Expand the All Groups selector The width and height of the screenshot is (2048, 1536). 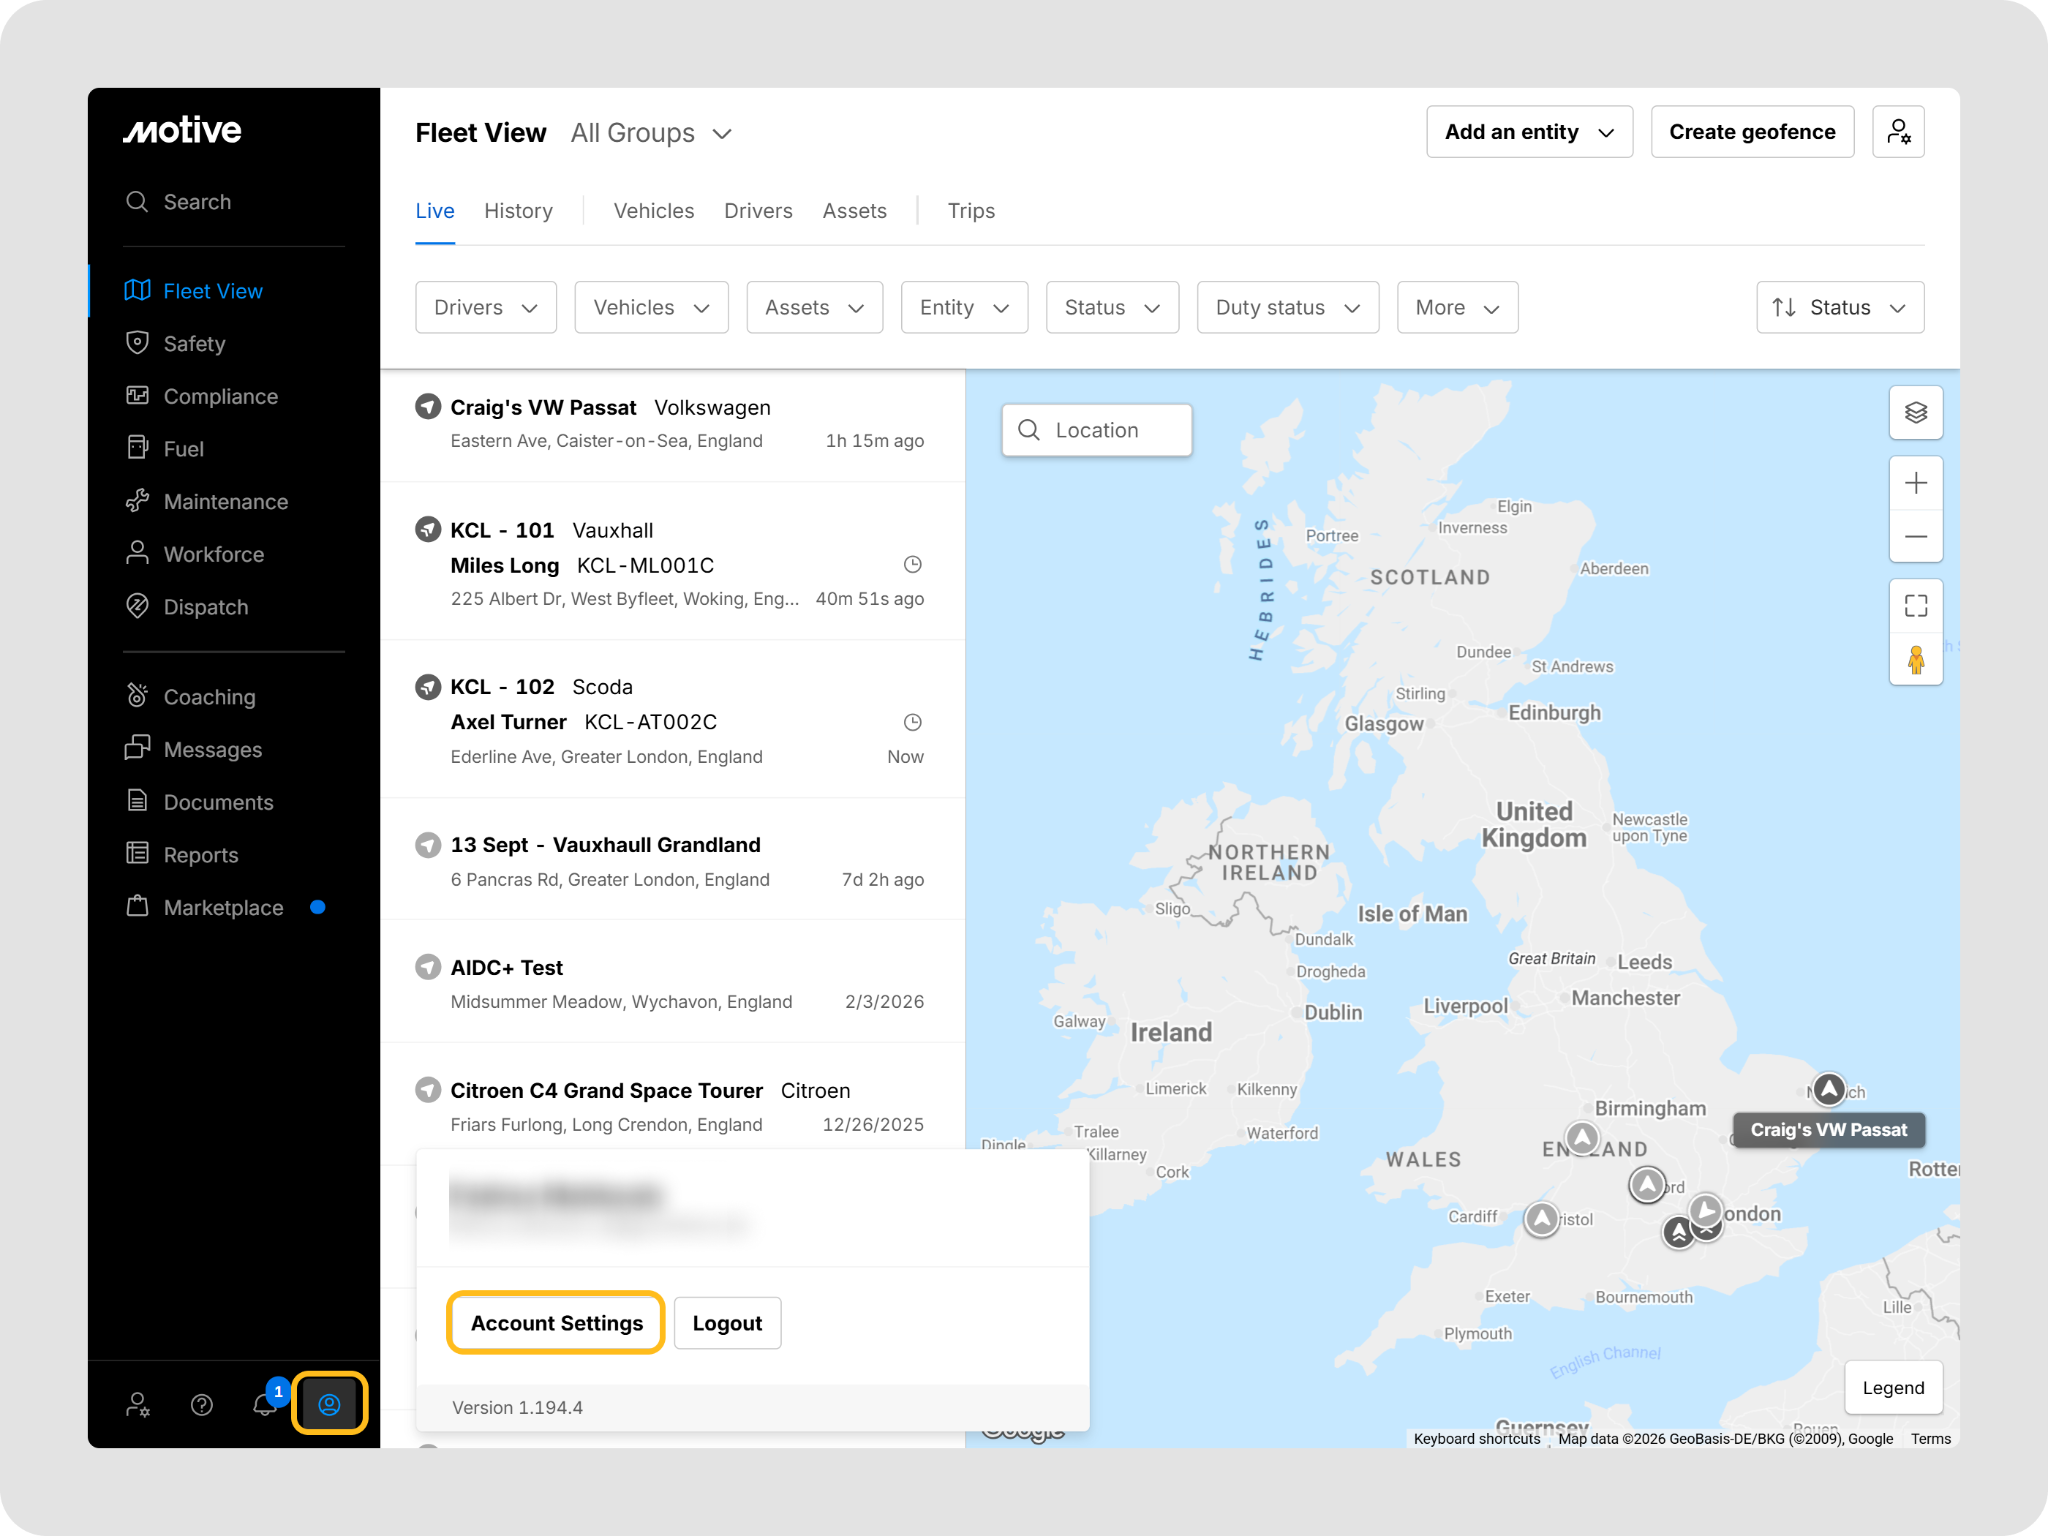[652, 133]
